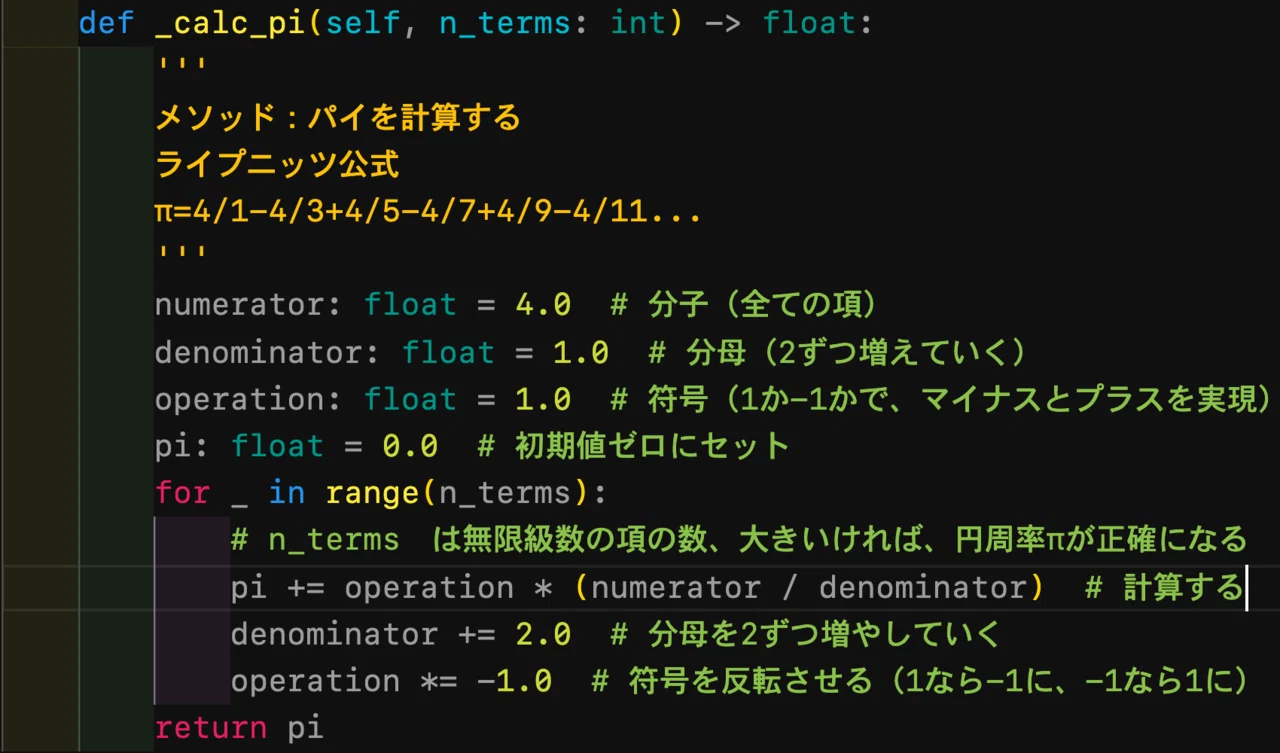Image resolution: width=1280 pixels, height=753 pixels.
Task: Click the opening docstring triple quotes
Action: tap(181, 64)
